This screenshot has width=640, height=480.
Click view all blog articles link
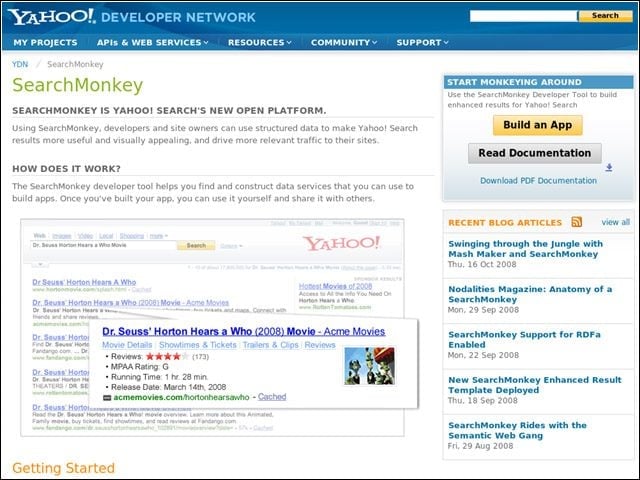coord(616,222)
